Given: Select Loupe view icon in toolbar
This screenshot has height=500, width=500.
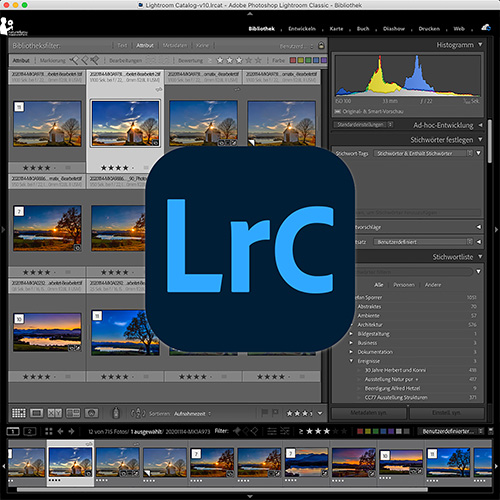Looking at the screenshot, I should (x=36, y=413).
